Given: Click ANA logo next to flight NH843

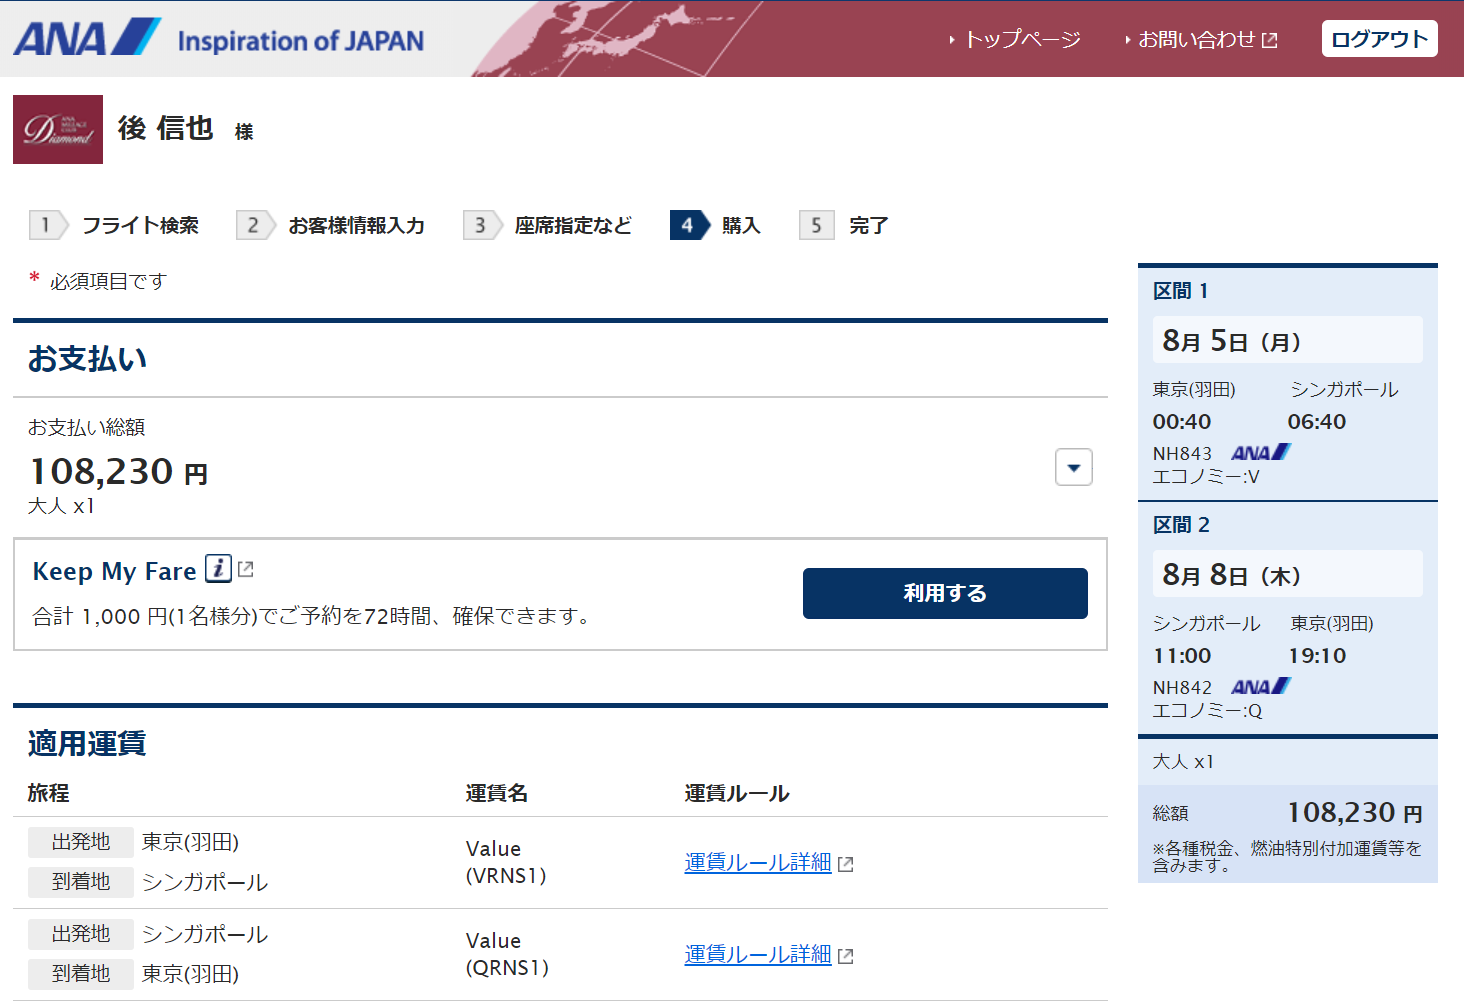Looking at the screenshot, I should coord(1261,453).
